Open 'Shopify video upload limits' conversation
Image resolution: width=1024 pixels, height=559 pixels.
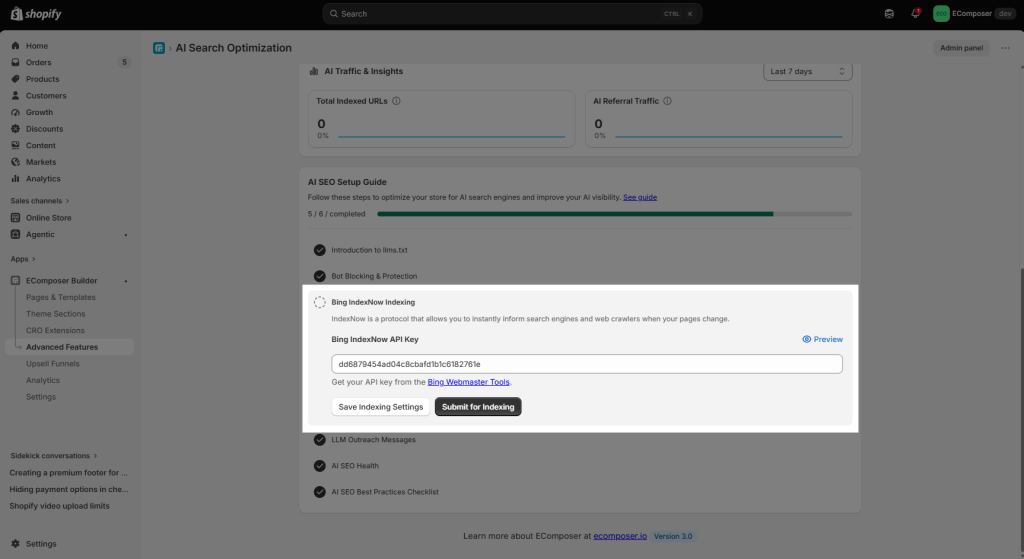pyautogui.click(x=59, y=506)
